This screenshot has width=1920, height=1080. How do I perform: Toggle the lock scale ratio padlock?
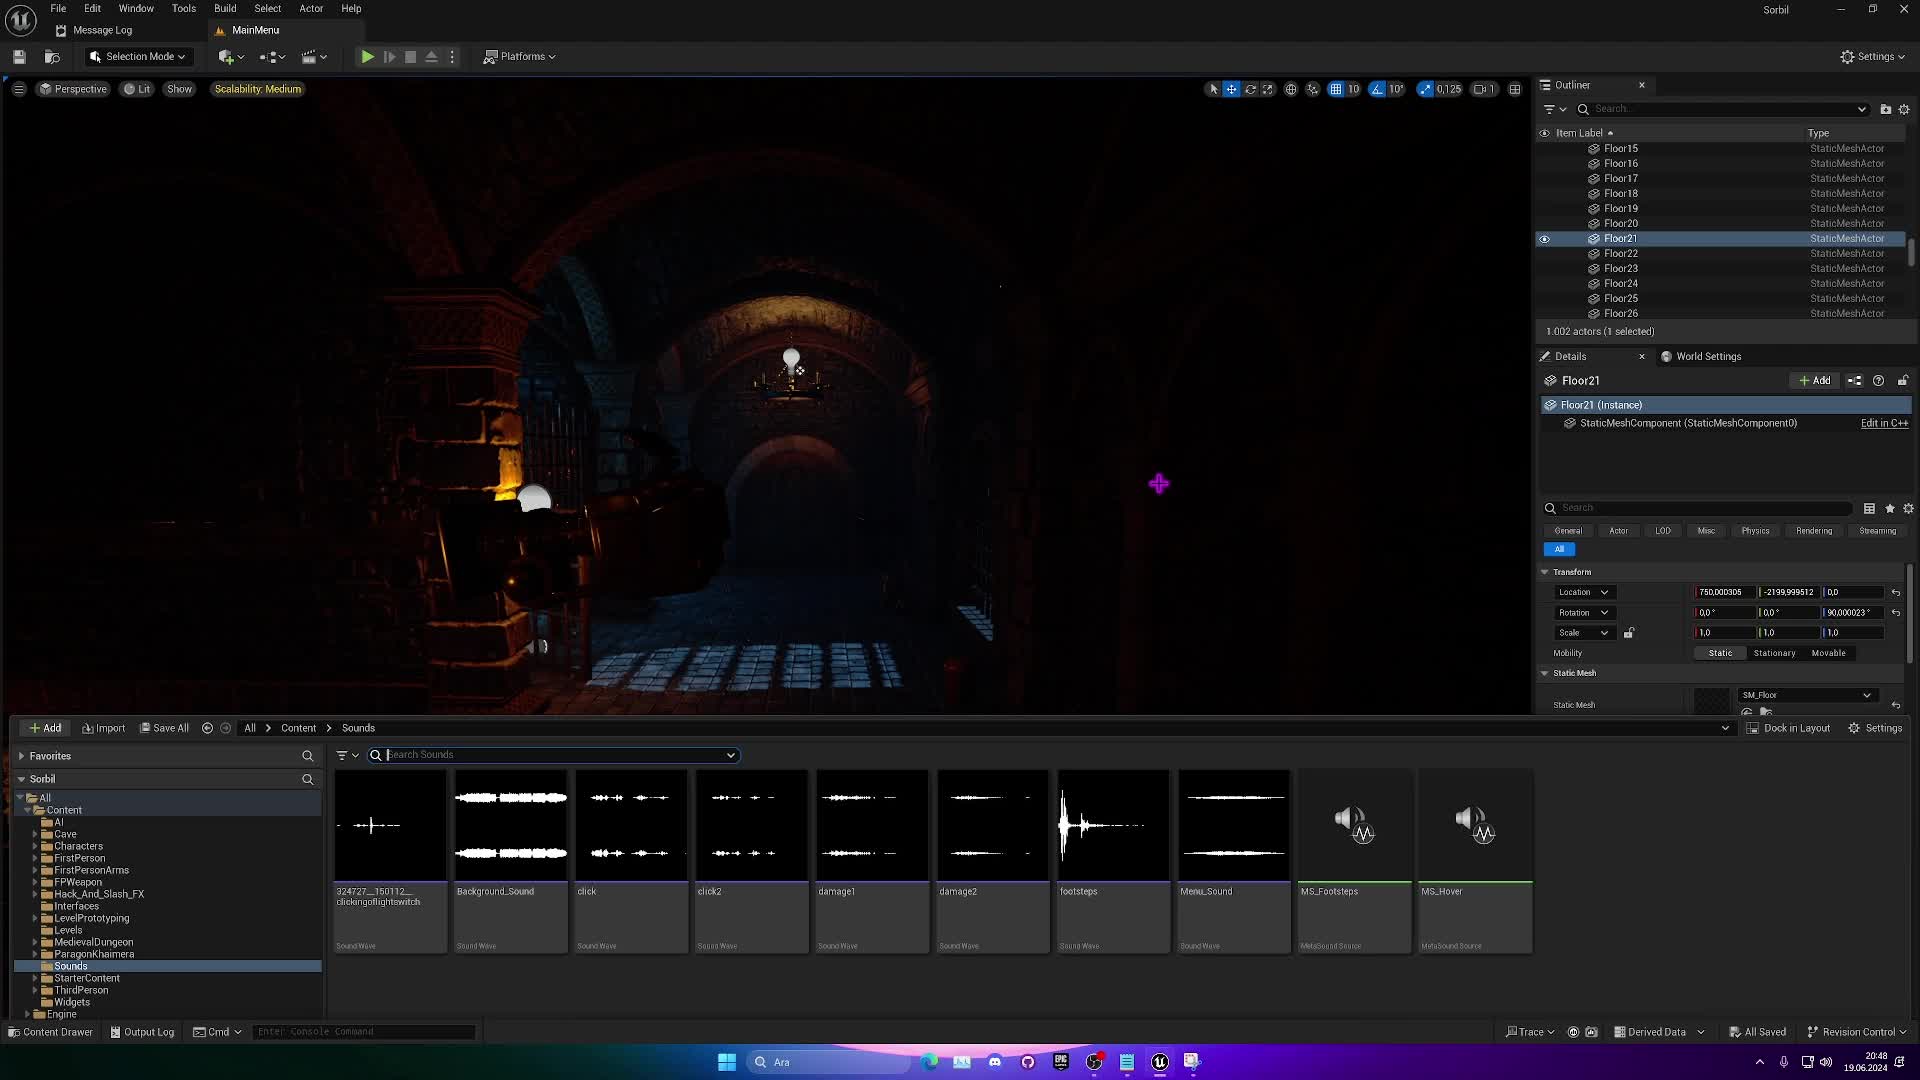1629,633
